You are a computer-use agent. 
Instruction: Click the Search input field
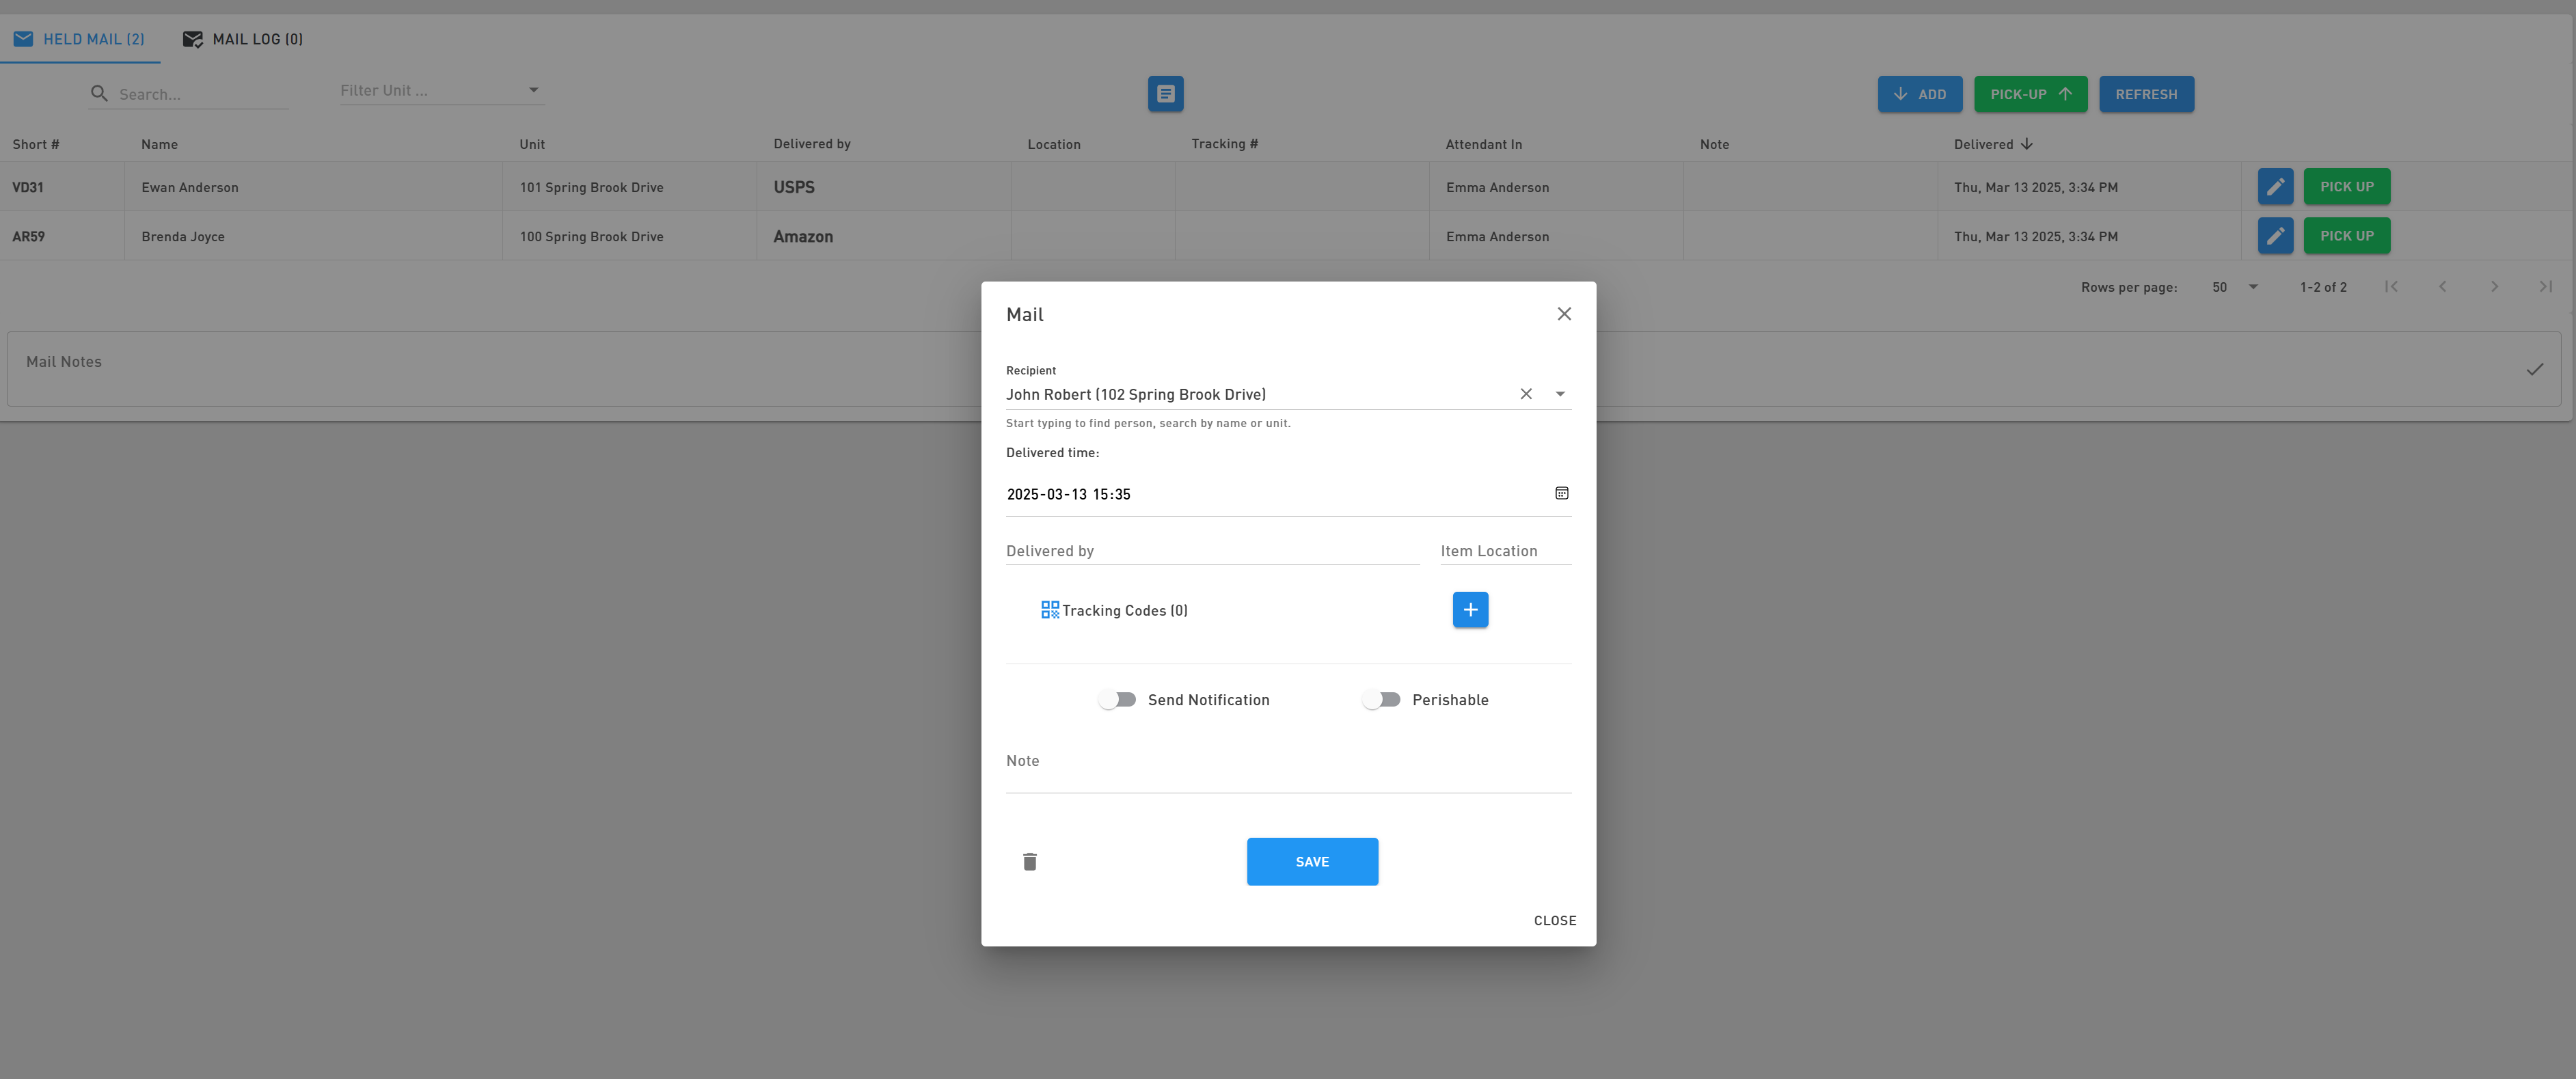pyautogui.click(x=203, y=94)
